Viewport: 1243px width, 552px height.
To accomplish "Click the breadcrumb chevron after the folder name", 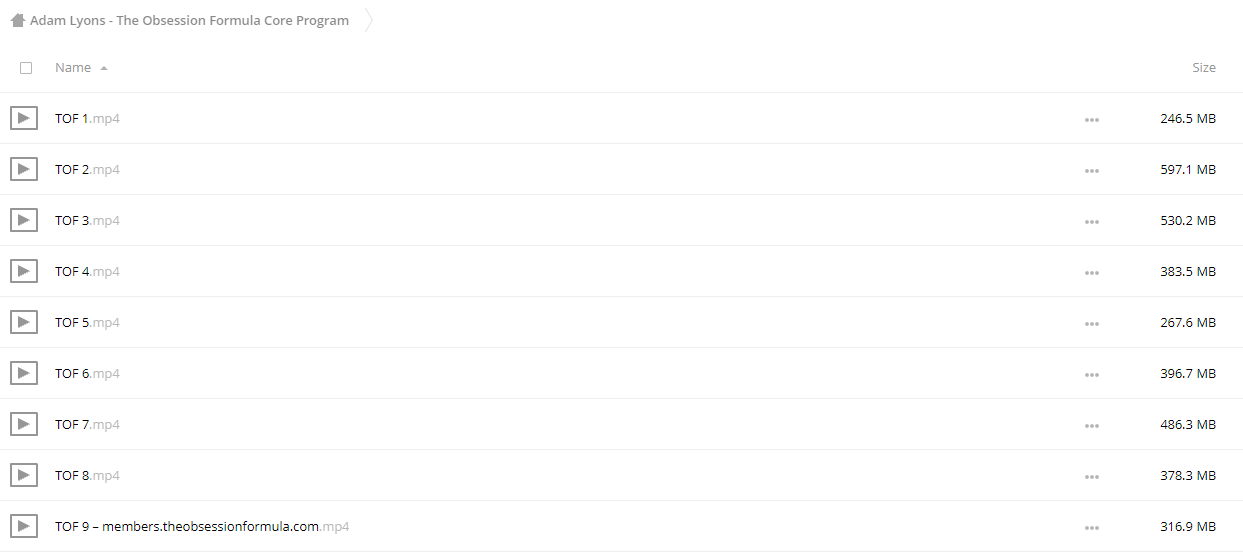I will pos(368,20).
